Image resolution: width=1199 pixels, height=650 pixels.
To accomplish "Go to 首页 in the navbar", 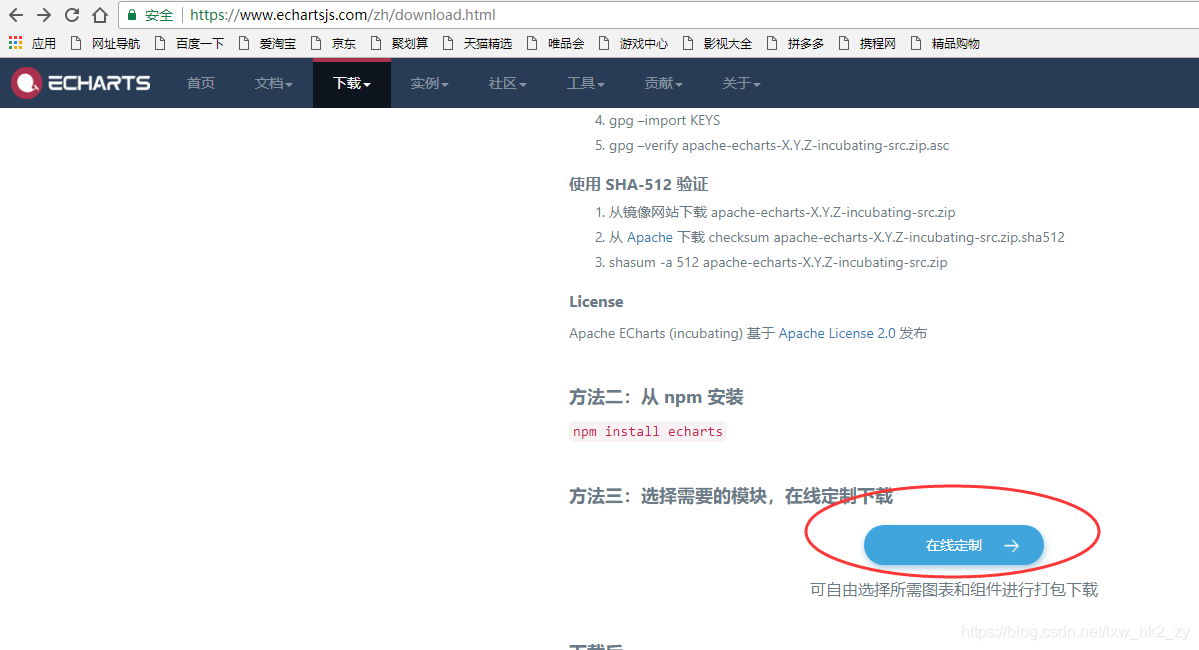I will (201, 83).
